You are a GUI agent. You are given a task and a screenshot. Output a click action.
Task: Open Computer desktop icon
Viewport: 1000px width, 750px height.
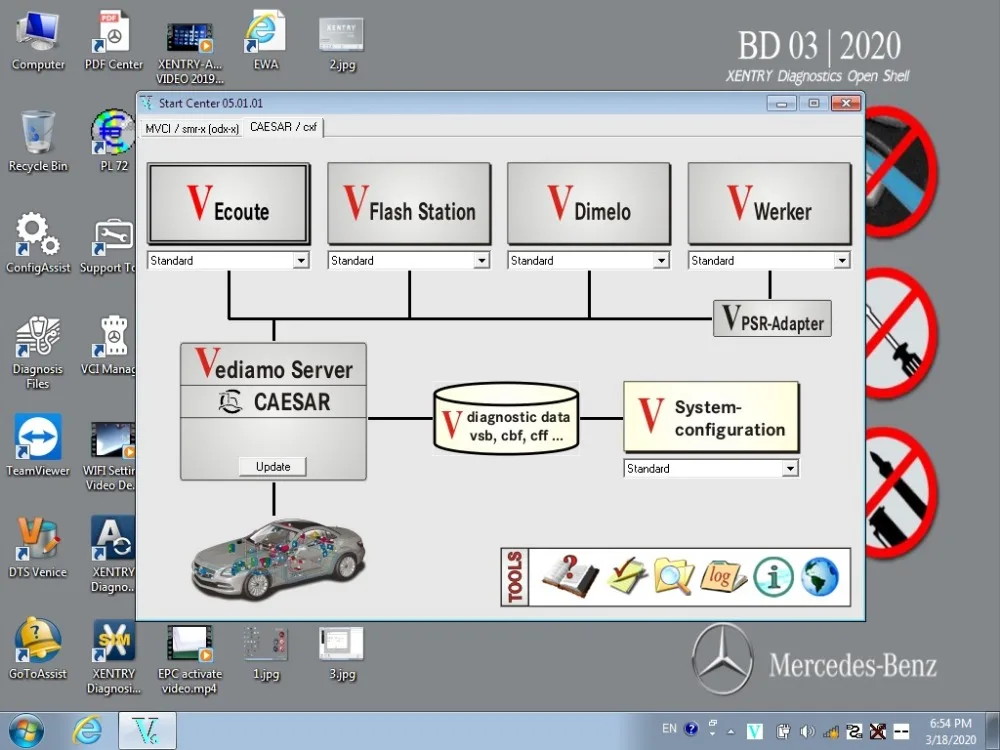tap(38, 41)
